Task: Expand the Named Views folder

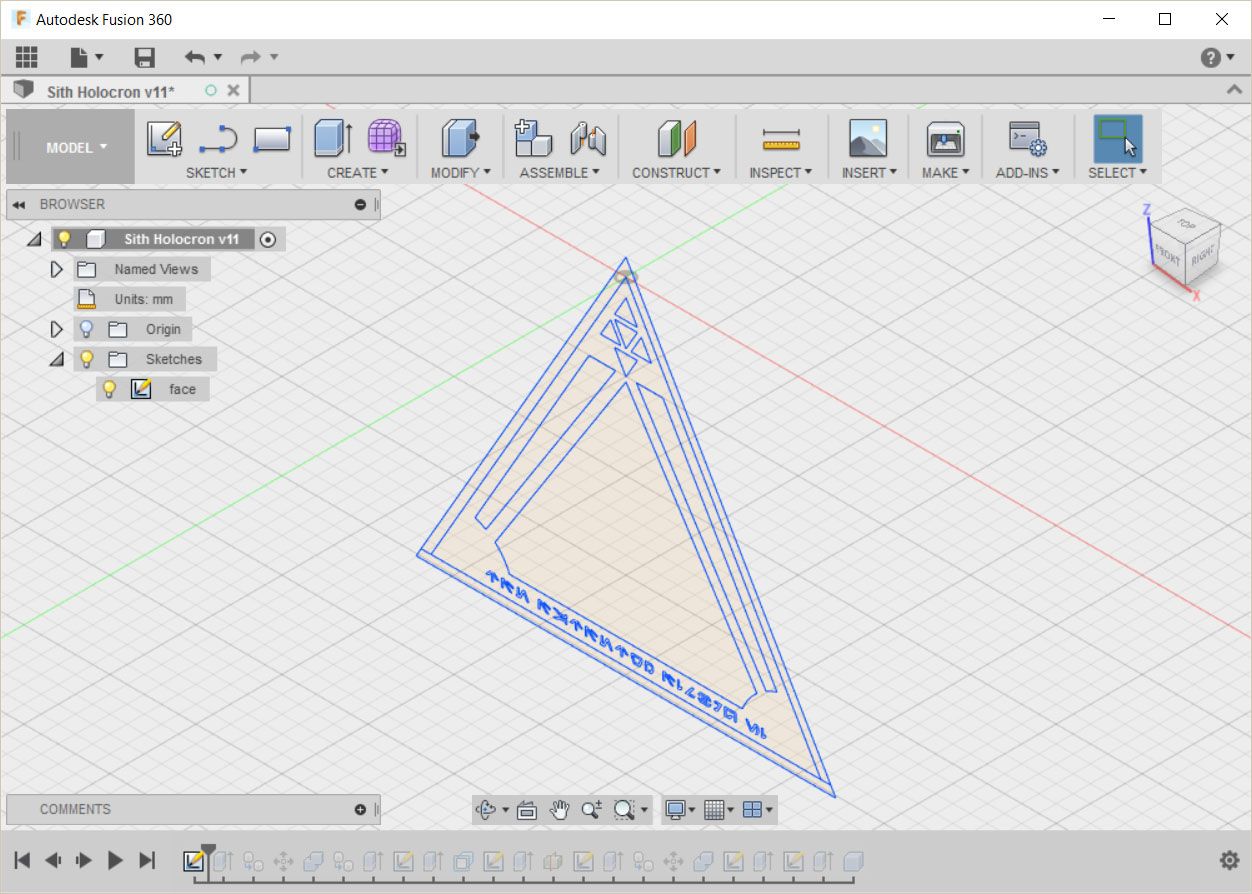Action: click(x=57, y=268)
